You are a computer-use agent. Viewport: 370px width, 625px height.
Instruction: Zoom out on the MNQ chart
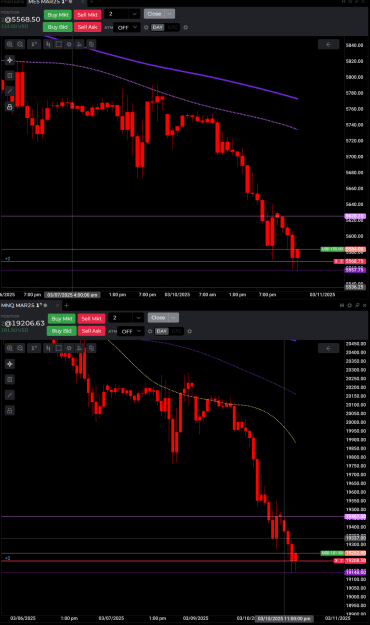[20, 348]
